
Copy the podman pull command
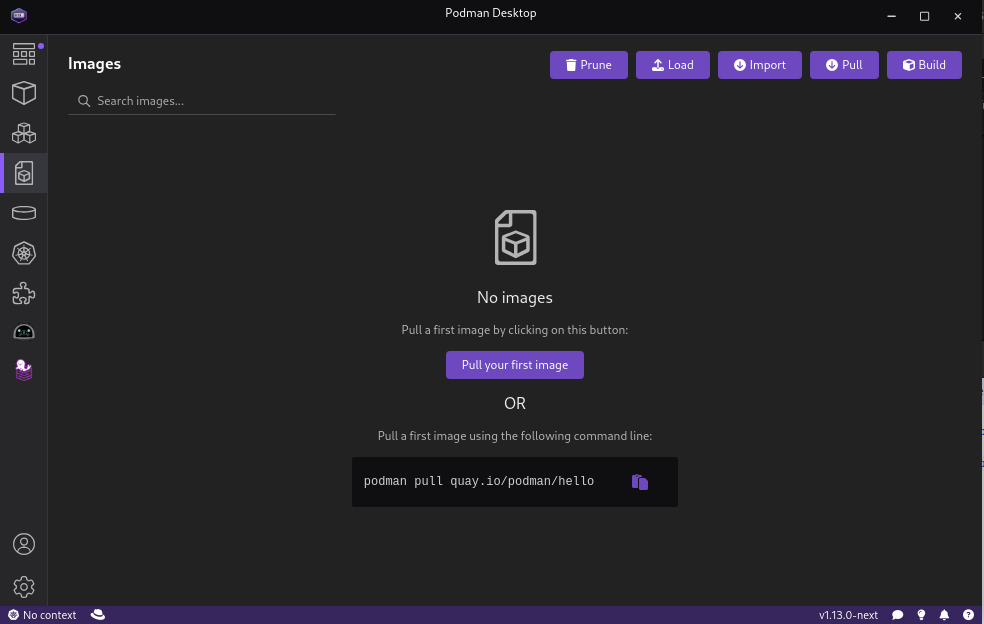(639, 481)
